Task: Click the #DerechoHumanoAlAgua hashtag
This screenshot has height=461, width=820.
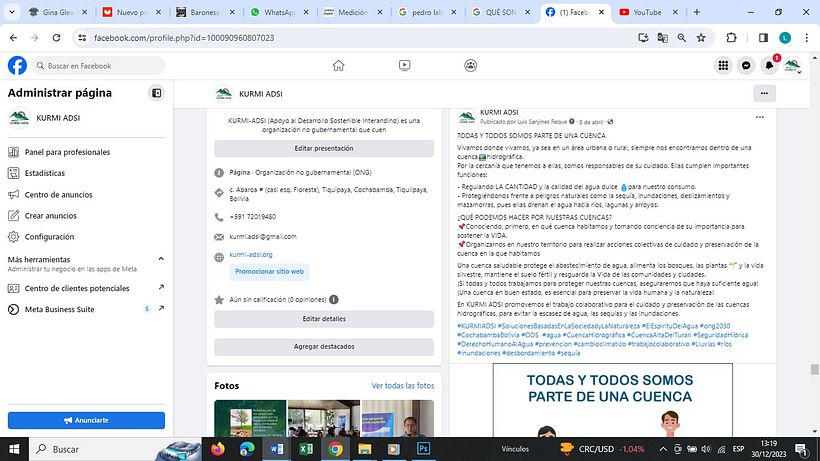Action: coord(495,344)
